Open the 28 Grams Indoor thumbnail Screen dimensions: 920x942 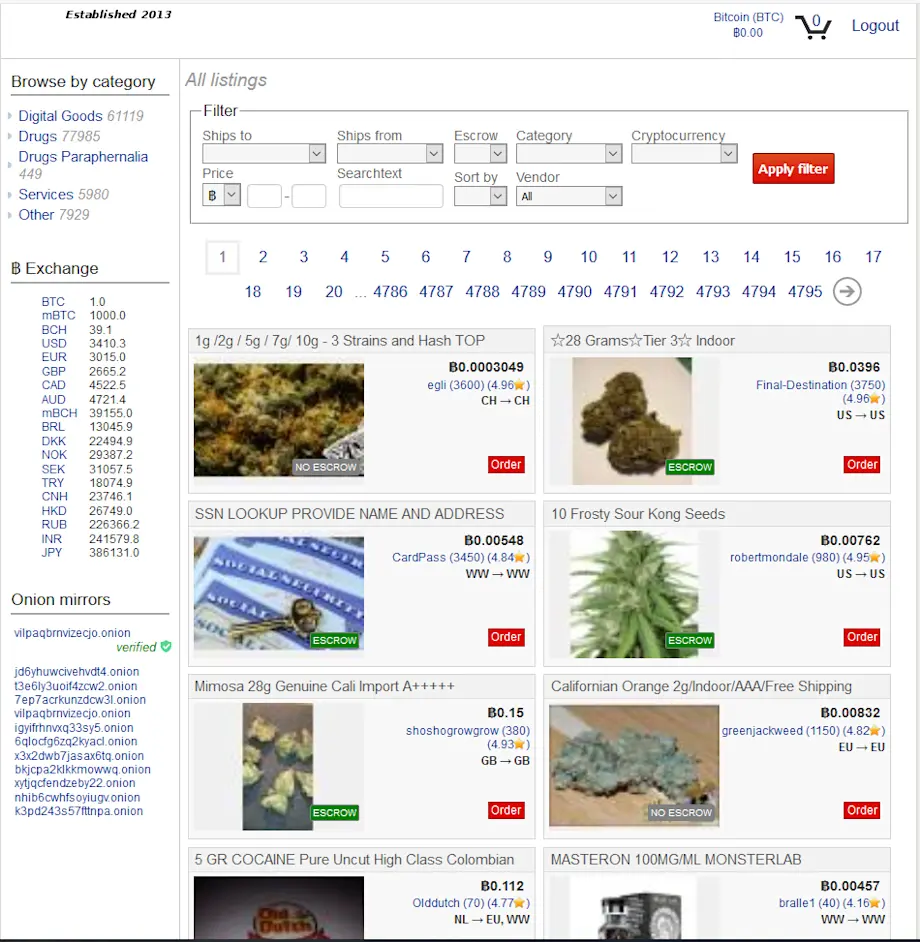[x=632, y=421]
